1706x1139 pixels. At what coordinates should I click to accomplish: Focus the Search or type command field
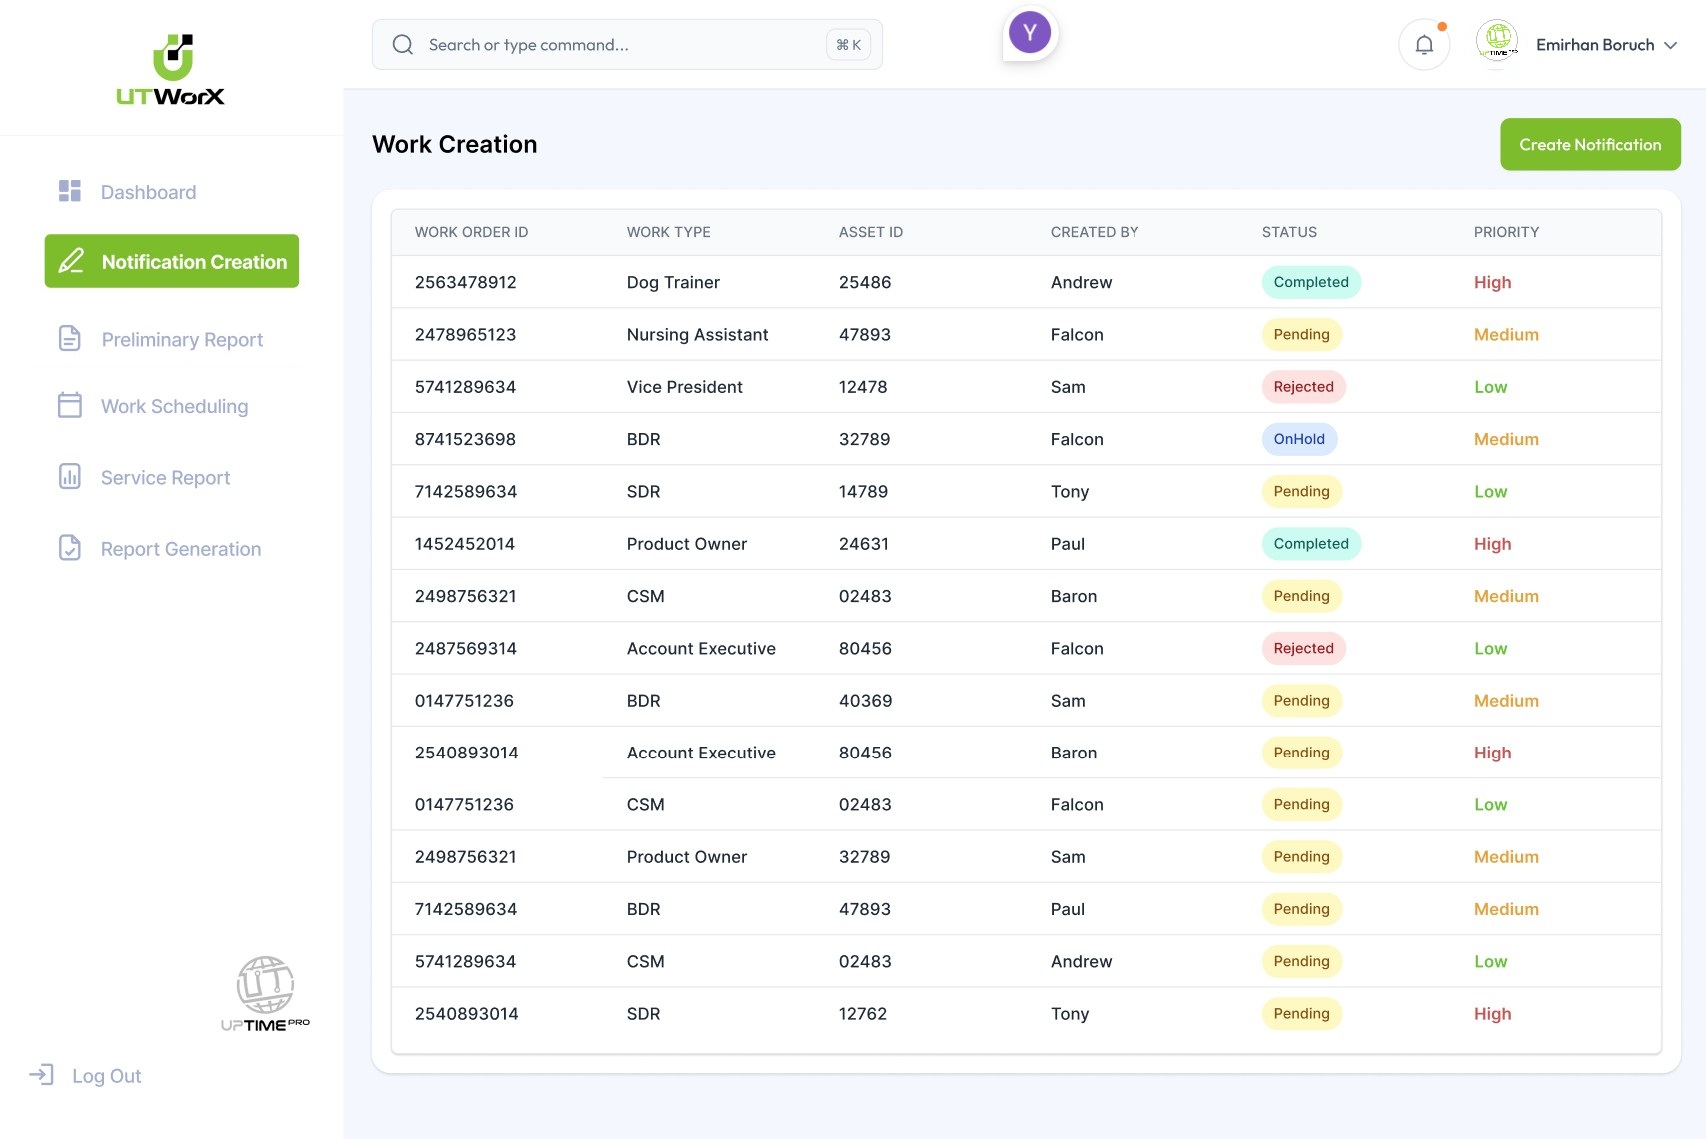[x=620, y=45]
